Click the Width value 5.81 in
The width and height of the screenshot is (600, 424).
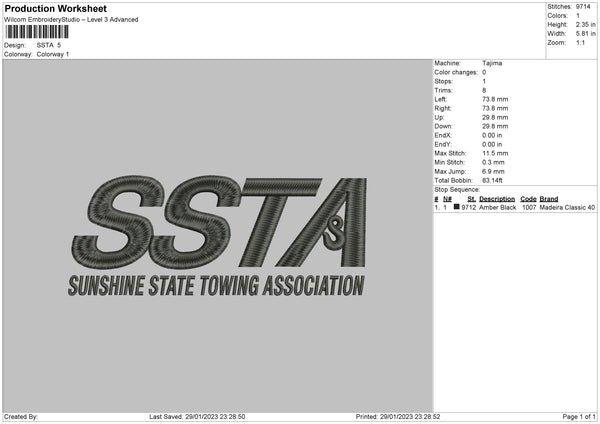pos(585,34)
